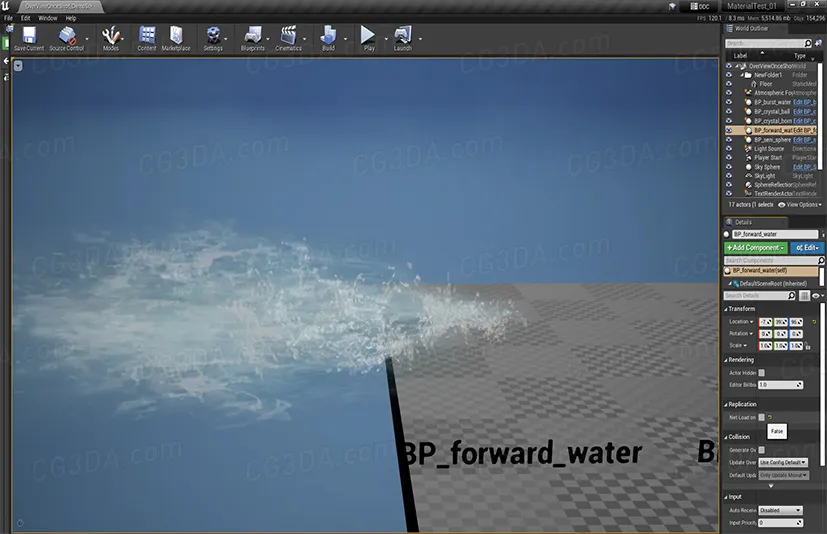The image size is (827, 534).
Task: Enable the Actor Hidden checkbox
Action: pyautogui.click(x=761, y=373)
